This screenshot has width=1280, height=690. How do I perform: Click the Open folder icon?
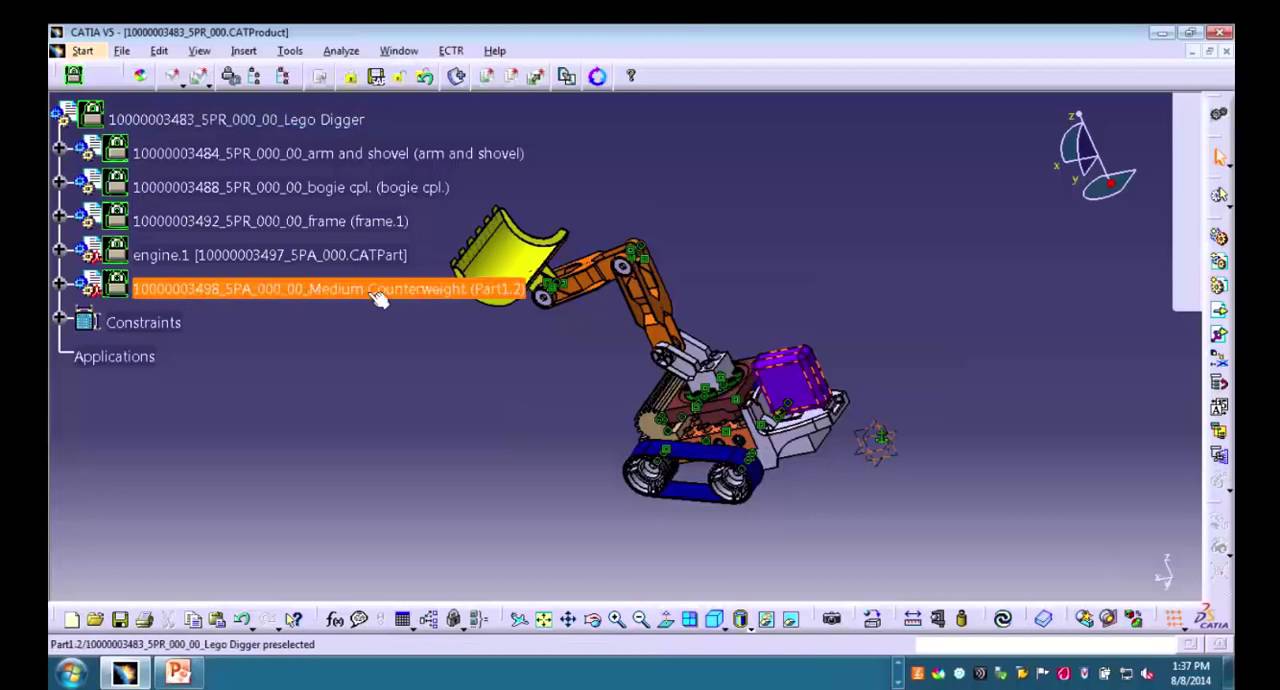(x=95, y=620)
